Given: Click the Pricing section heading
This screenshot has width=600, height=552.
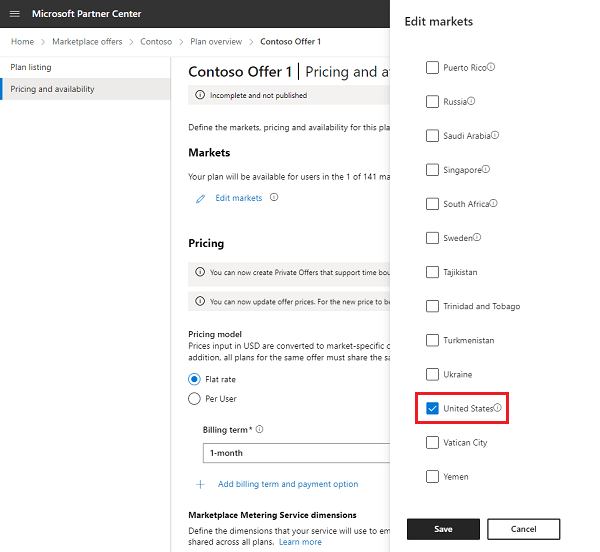Looking at the screenshot, I should tap(206, 243).
